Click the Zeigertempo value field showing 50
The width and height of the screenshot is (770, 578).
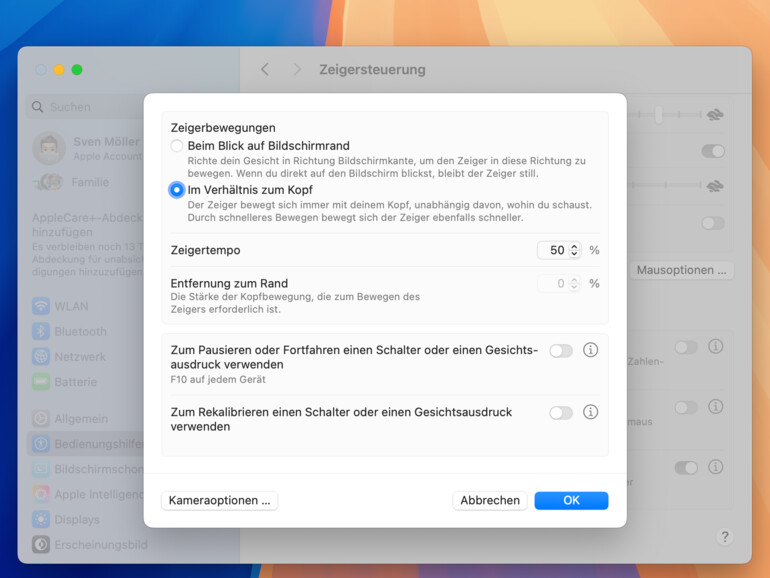coord(554,250)
